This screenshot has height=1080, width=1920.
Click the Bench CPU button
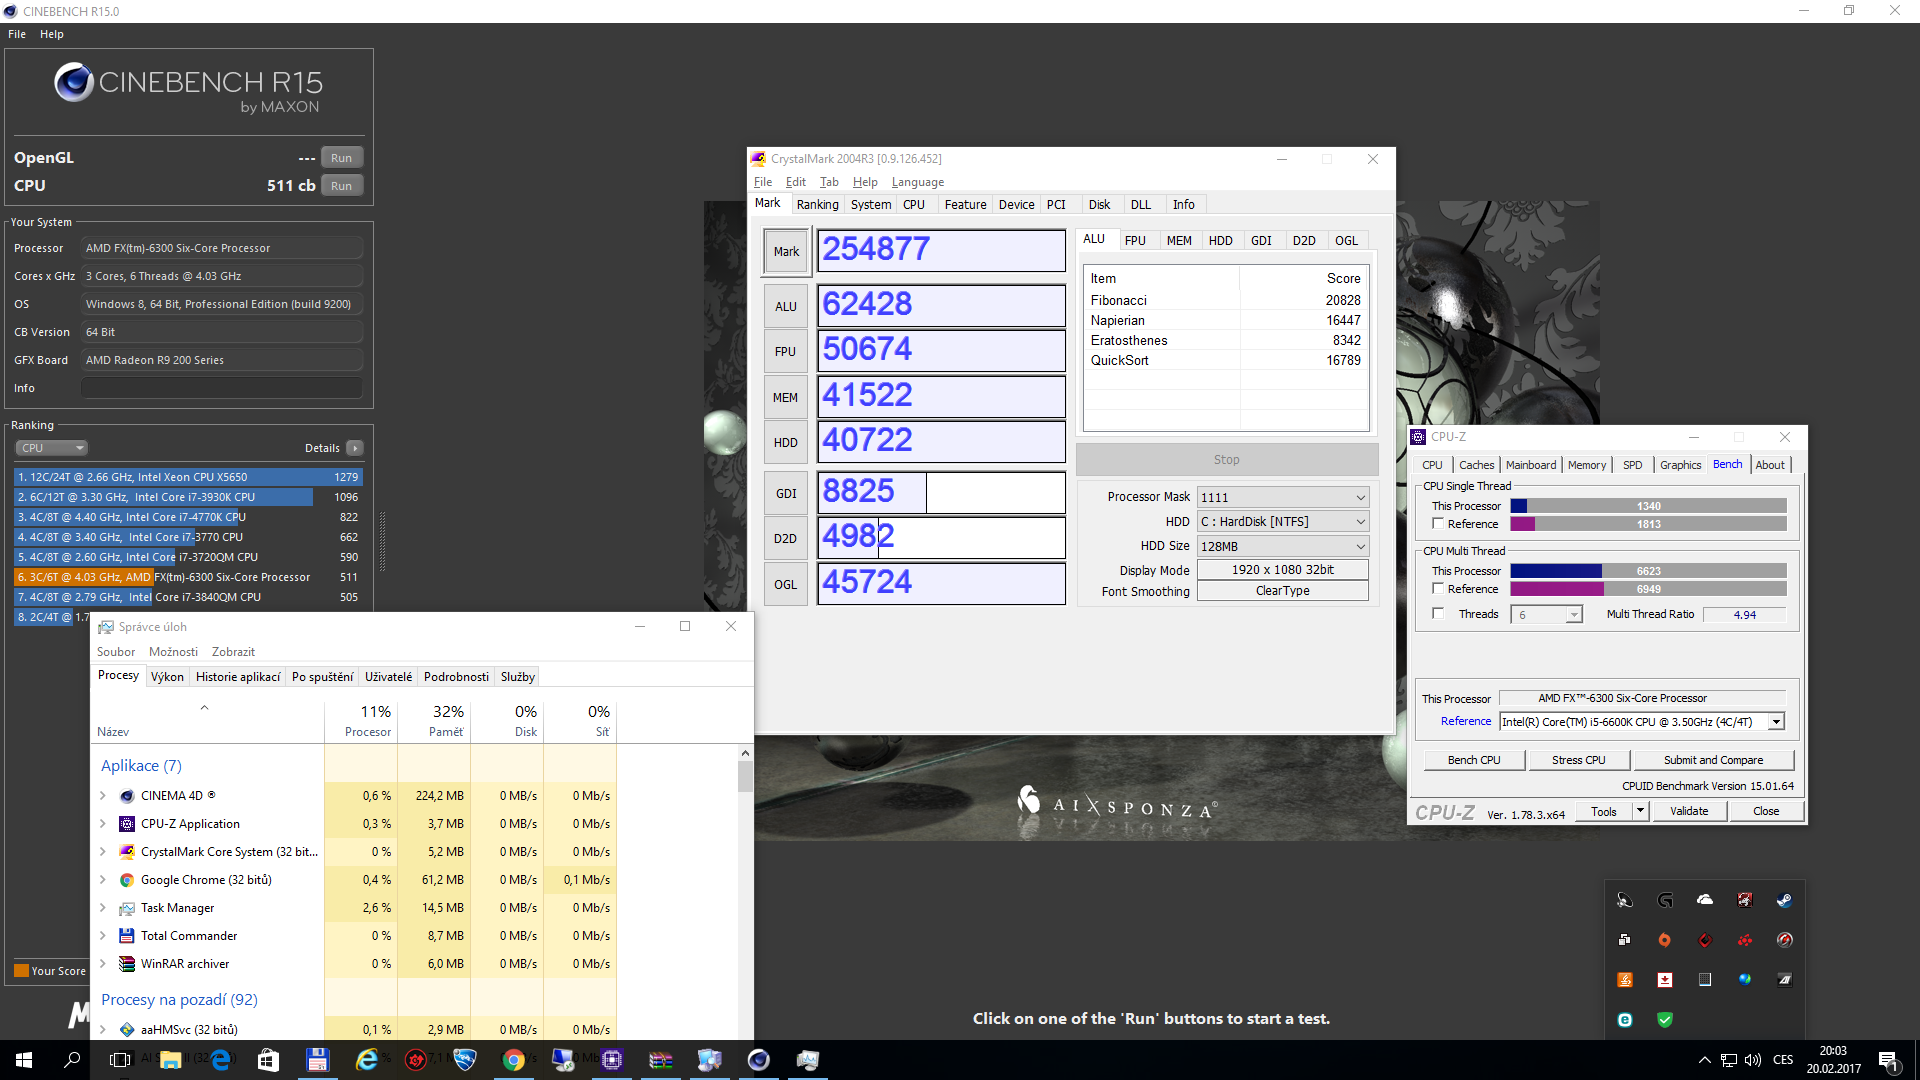click(x=1473, y=760)
